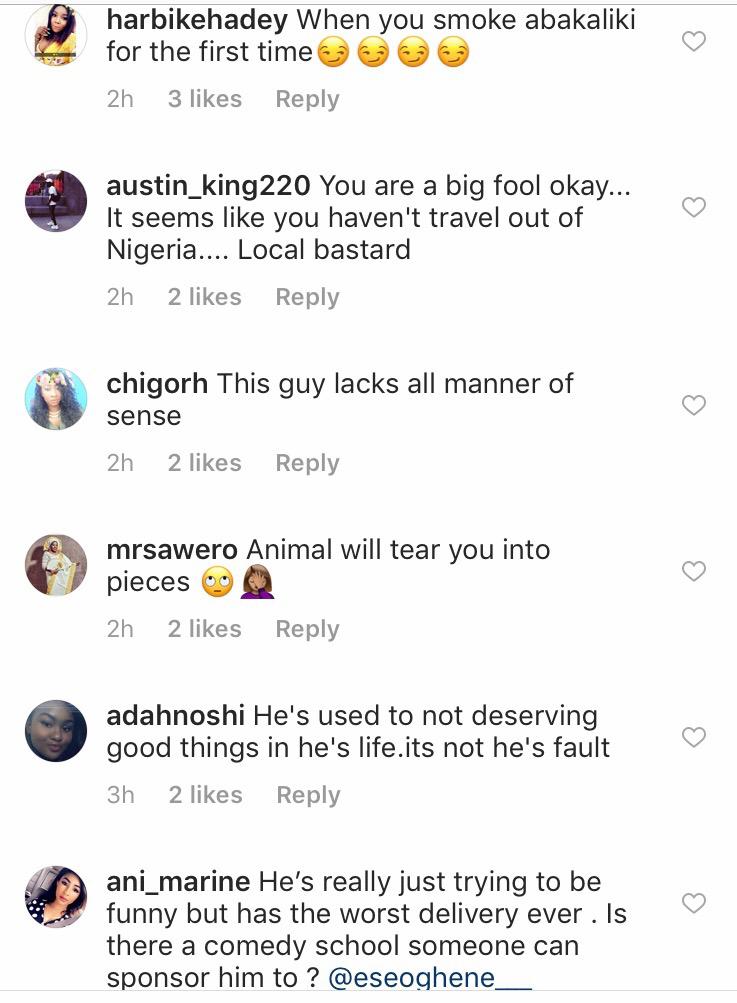Tap the heart next to ani_marine's comment
The width and height of the screenshot is (737, 1003).
tap(693, 903)
